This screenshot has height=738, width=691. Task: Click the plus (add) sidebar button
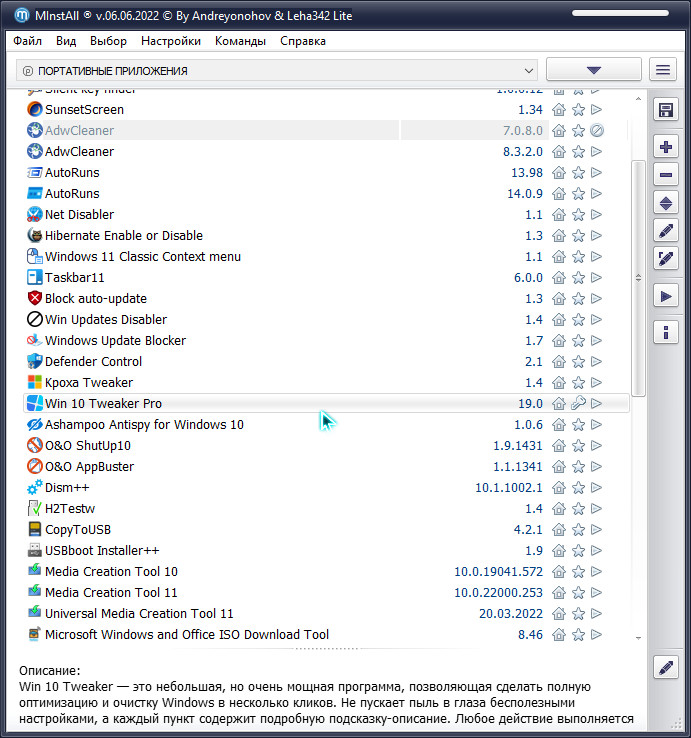[x=666, y=147]
